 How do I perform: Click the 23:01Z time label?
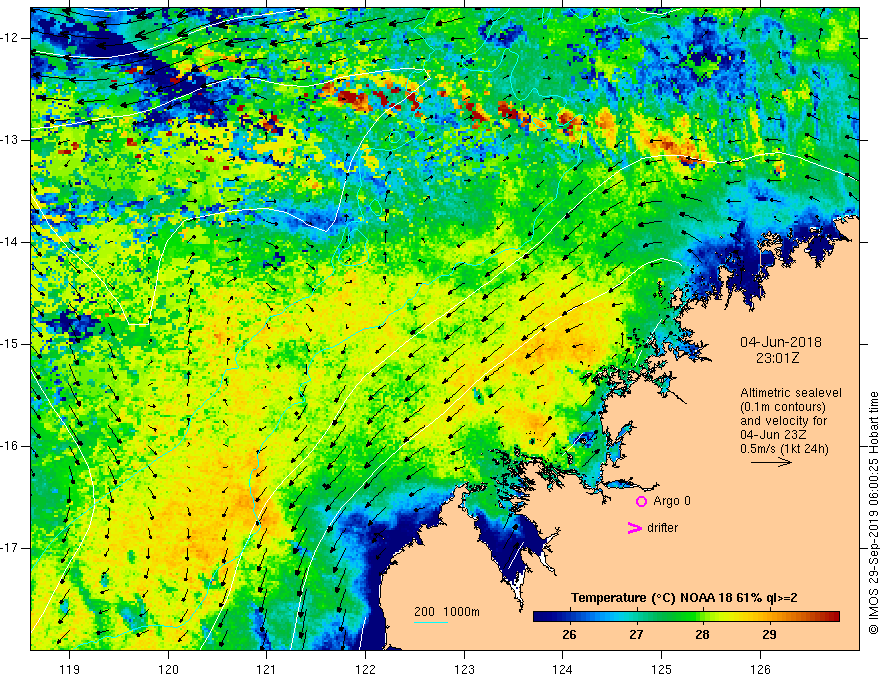[x=777, y=358]
